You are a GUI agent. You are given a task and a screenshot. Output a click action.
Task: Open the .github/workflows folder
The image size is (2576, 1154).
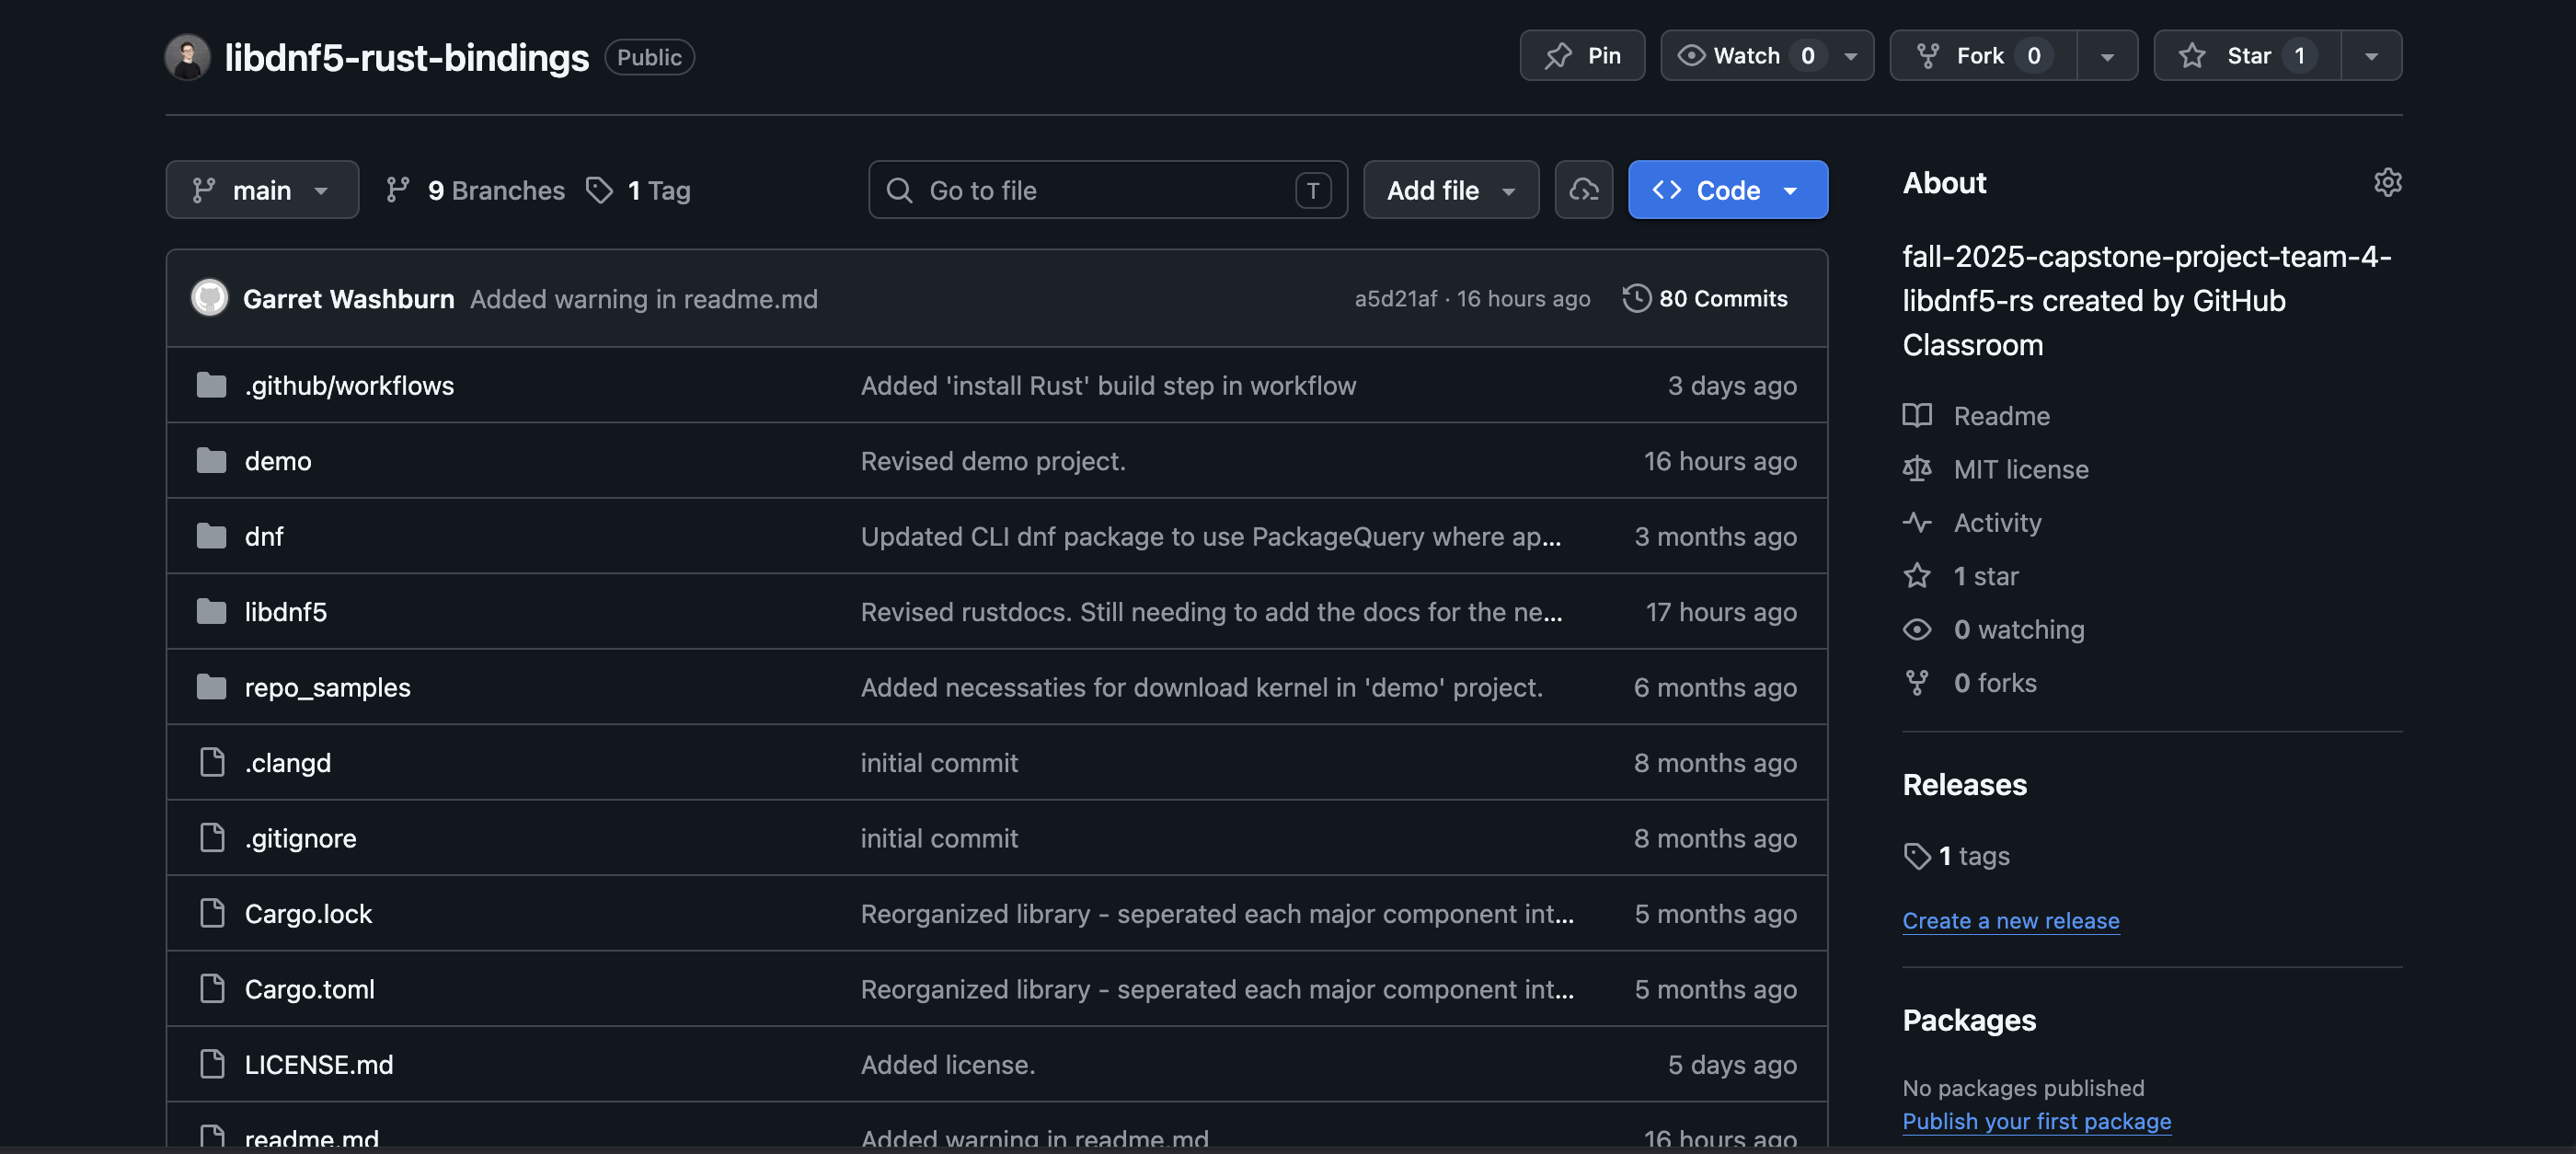[349, 385]
